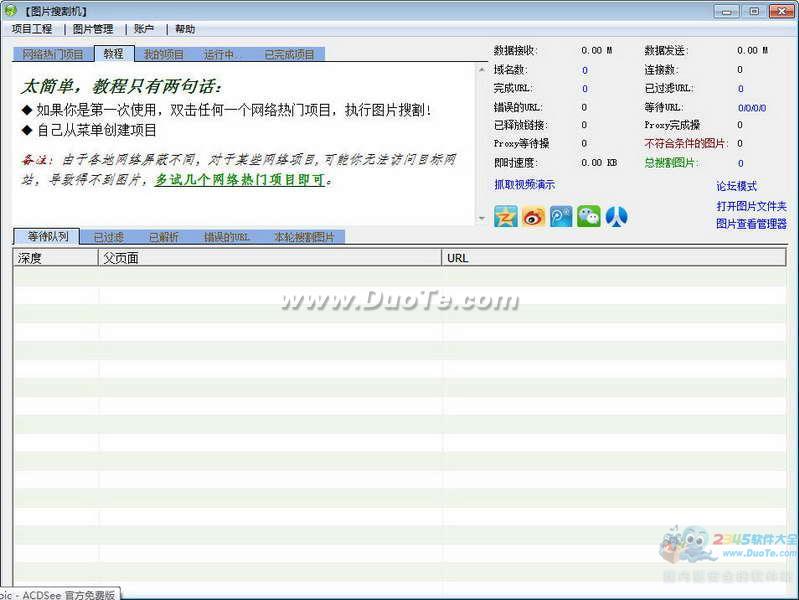Launch 图片查看管理器 link

[751, 224]
